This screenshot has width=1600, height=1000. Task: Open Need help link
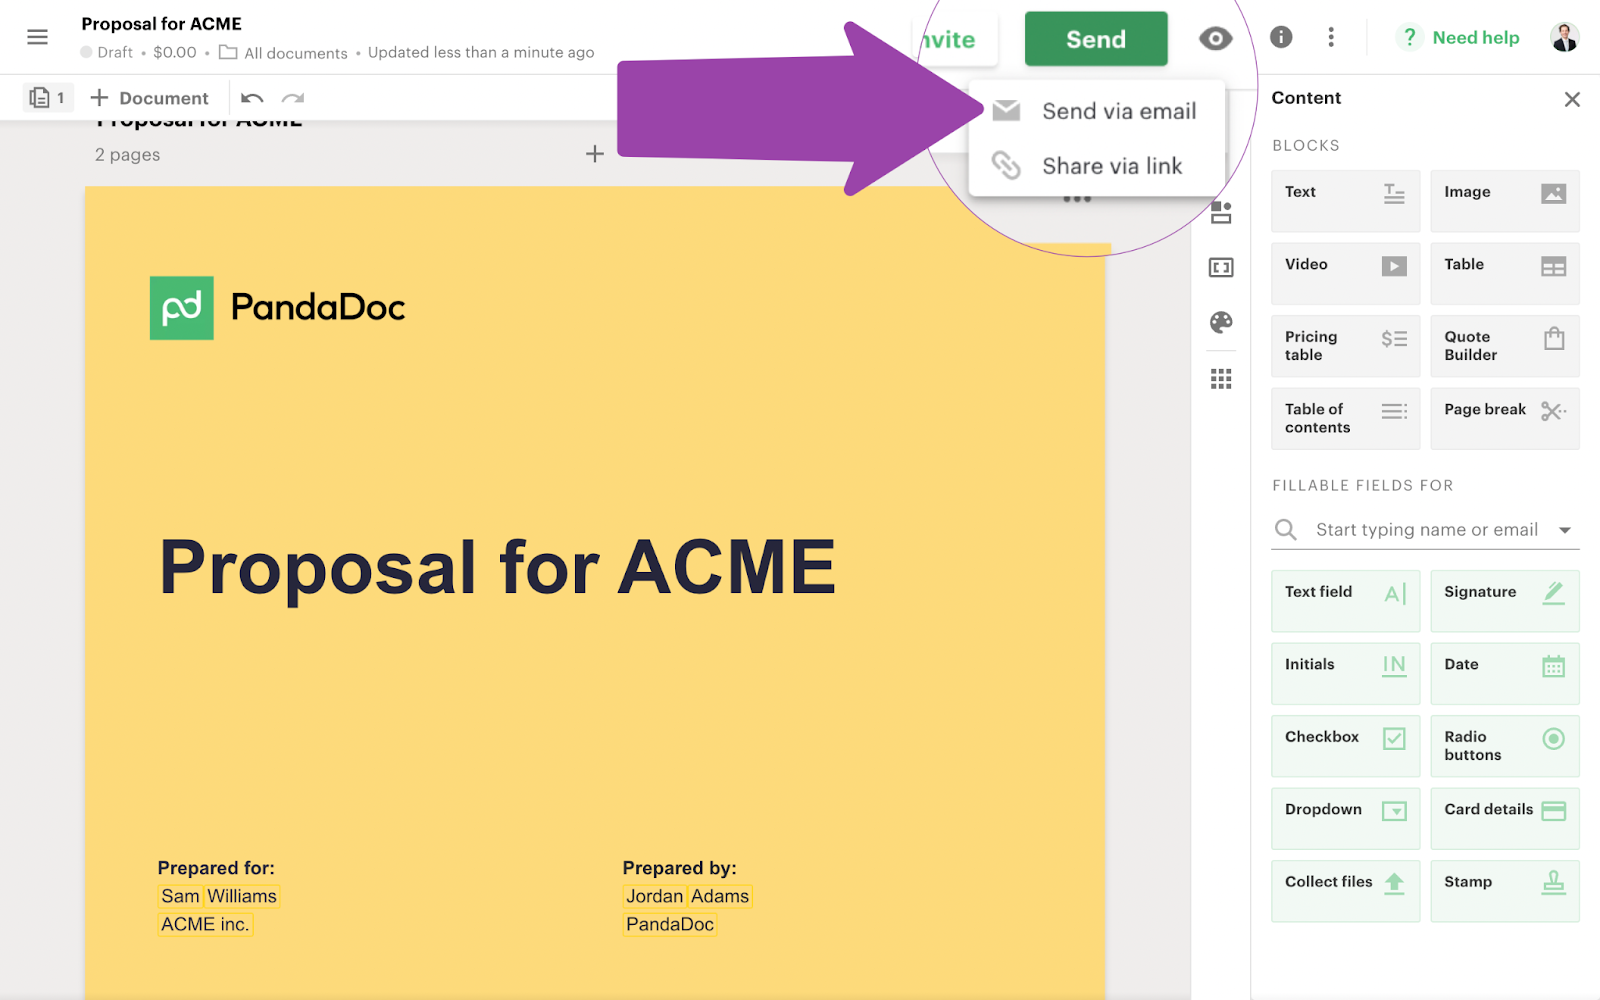(1475, 37)
